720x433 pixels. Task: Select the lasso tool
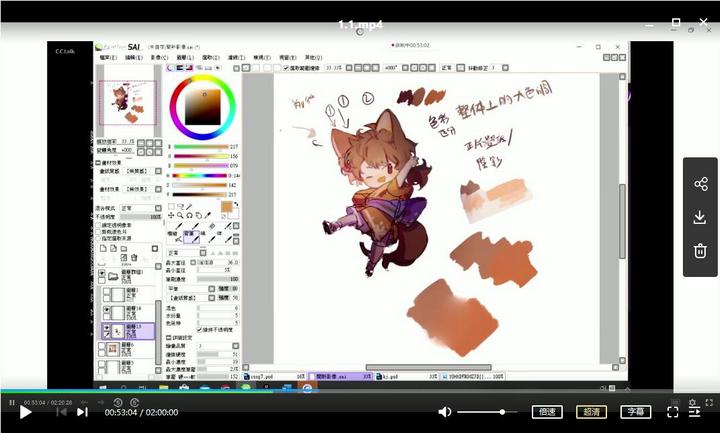(x=180, y=207)
